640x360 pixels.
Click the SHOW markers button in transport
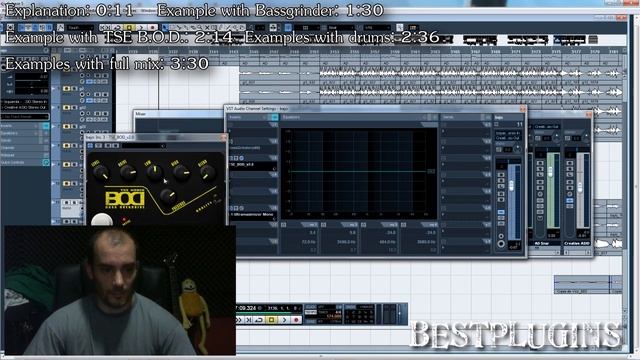(350, 307)
